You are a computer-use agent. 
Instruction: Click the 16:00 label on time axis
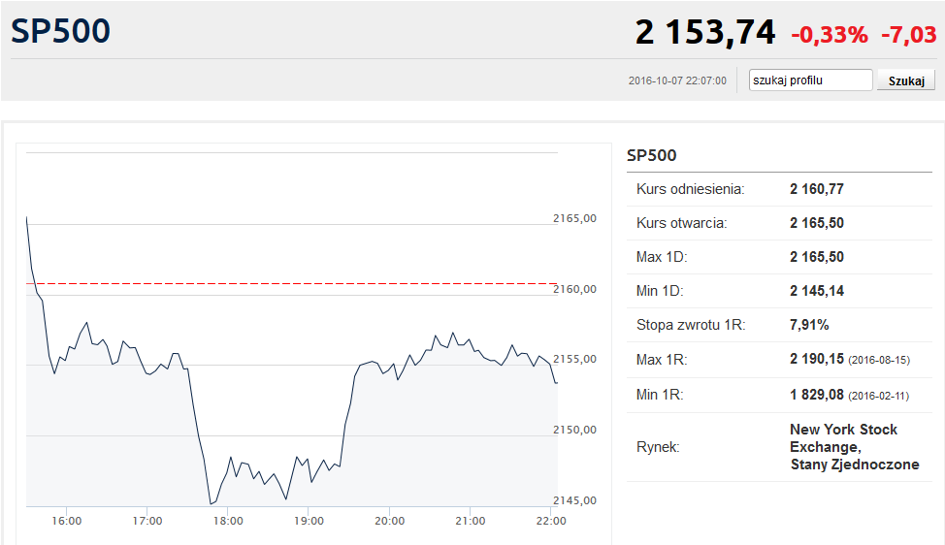pyautogui.click(x=66, y=521)
